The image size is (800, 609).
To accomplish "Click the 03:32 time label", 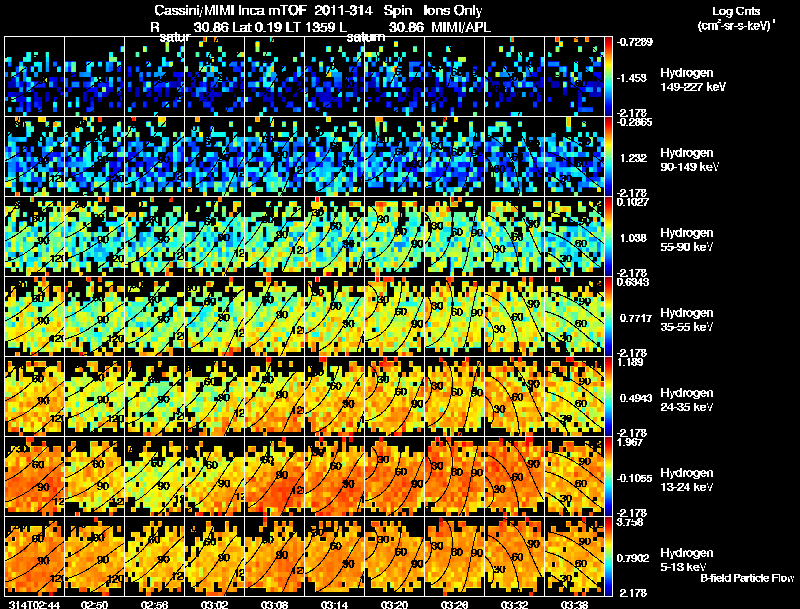I will [x=514, y=604].
